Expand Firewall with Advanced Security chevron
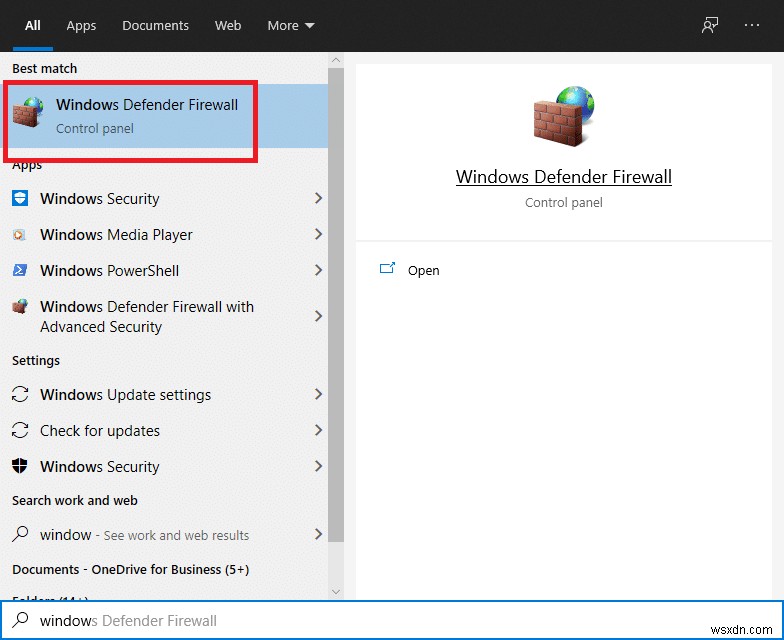784x640 pixels. (x=318, y=316)
